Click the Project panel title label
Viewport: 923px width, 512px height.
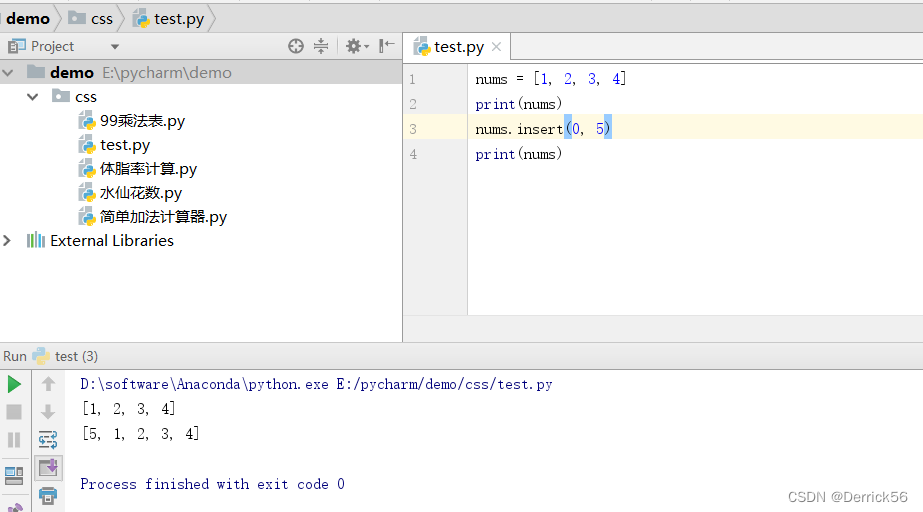(52, 46)
